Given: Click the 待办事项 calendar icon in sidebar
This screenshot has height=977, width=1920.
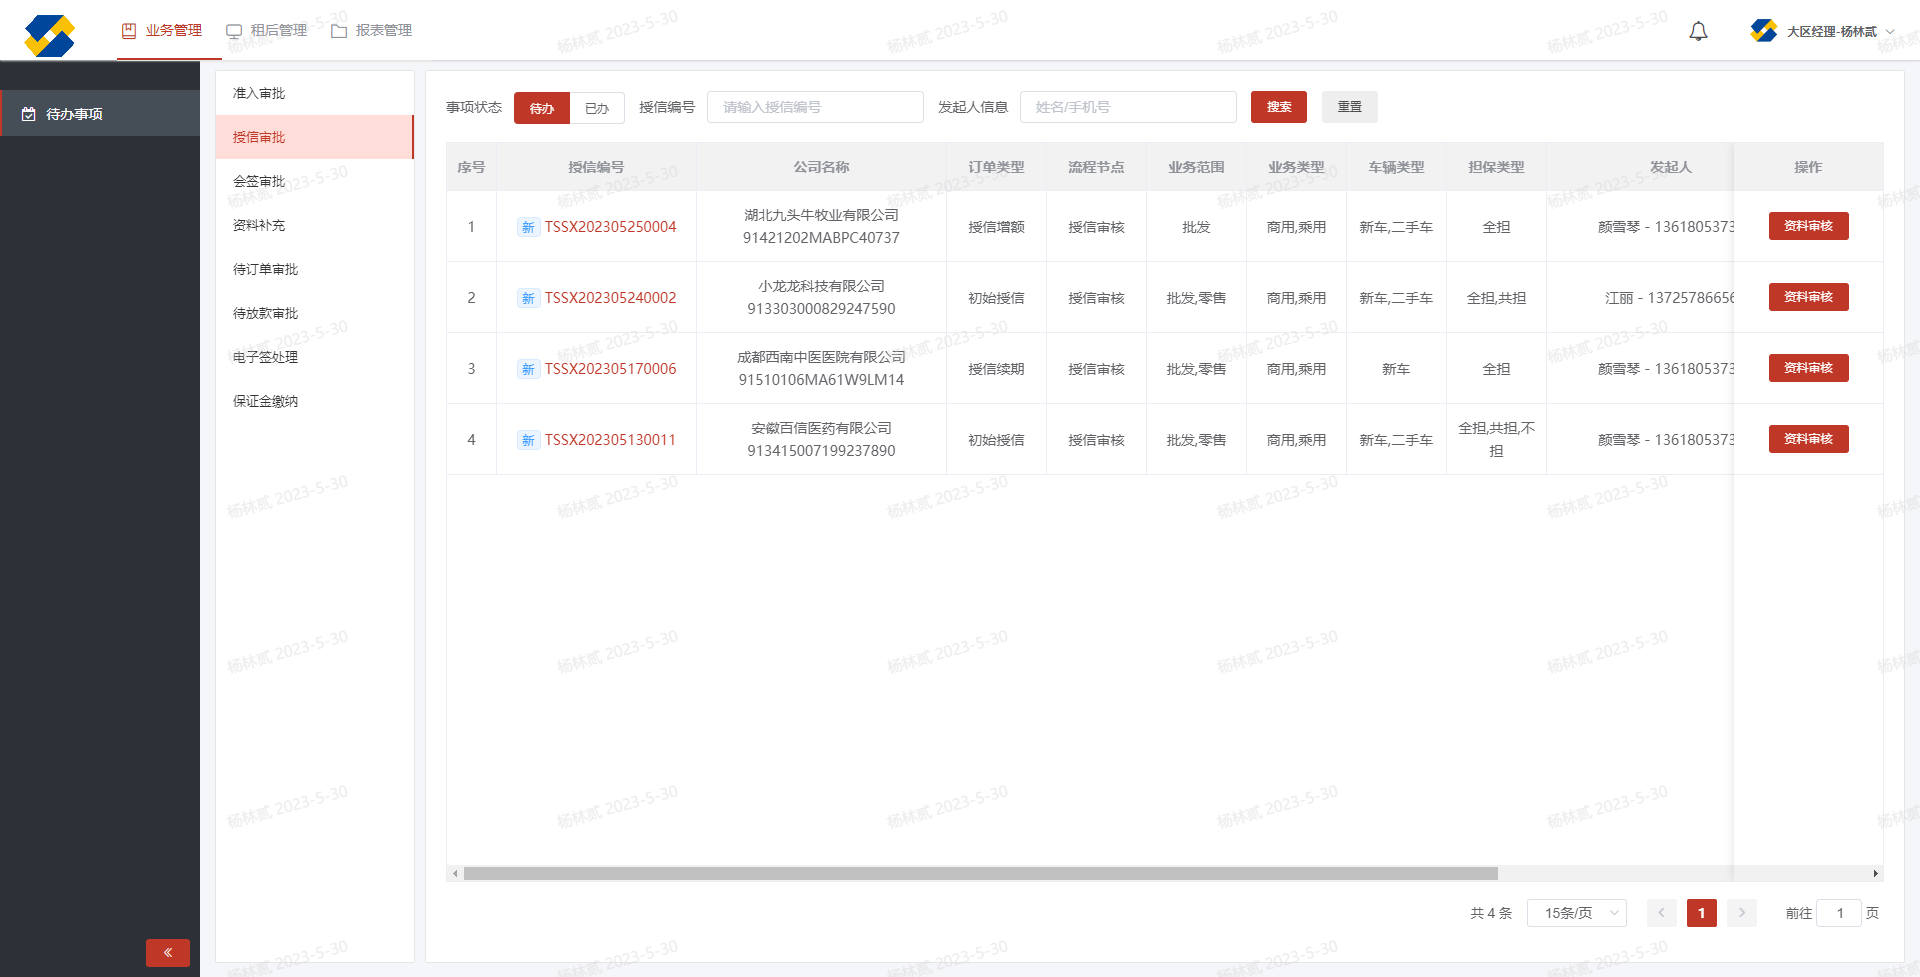Looking at the screenshot, I should click(x=29, y=114).
